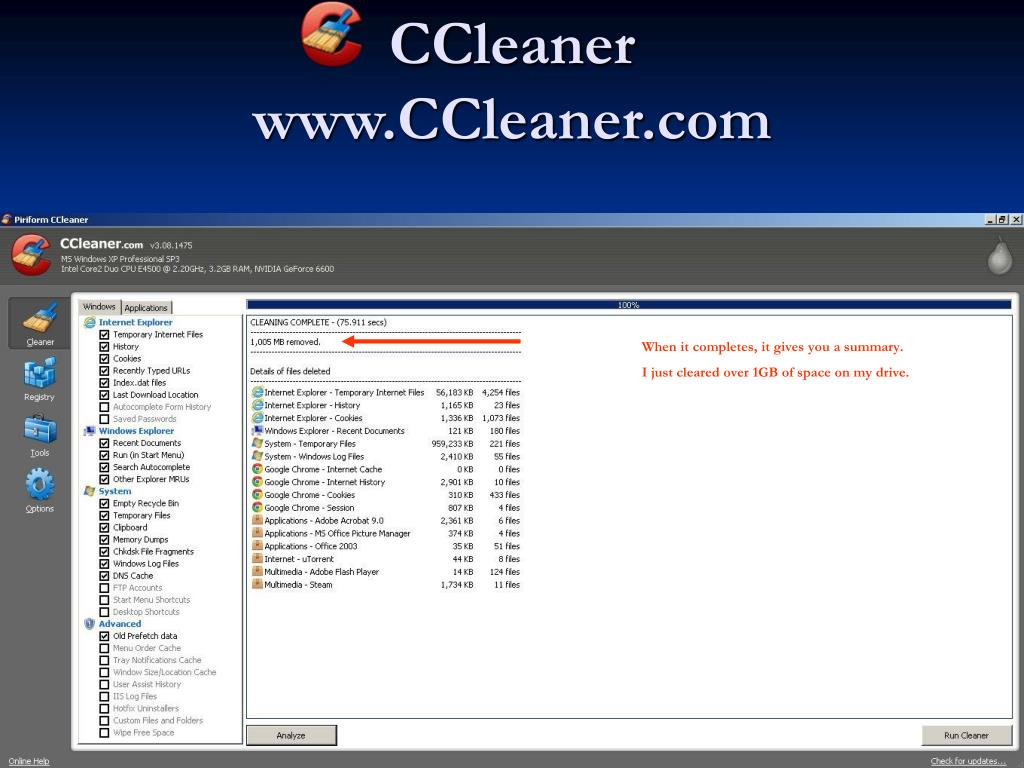Click Chrome icon beside Google Chrome - Session
1024x768 pixels.
pos(257,507)
